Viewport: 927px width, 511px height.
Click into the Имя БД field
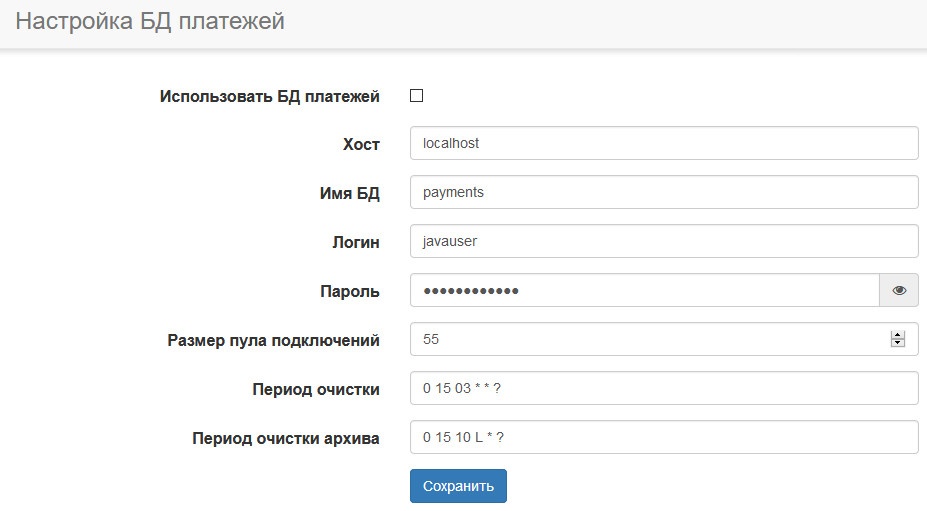(663, 192)
